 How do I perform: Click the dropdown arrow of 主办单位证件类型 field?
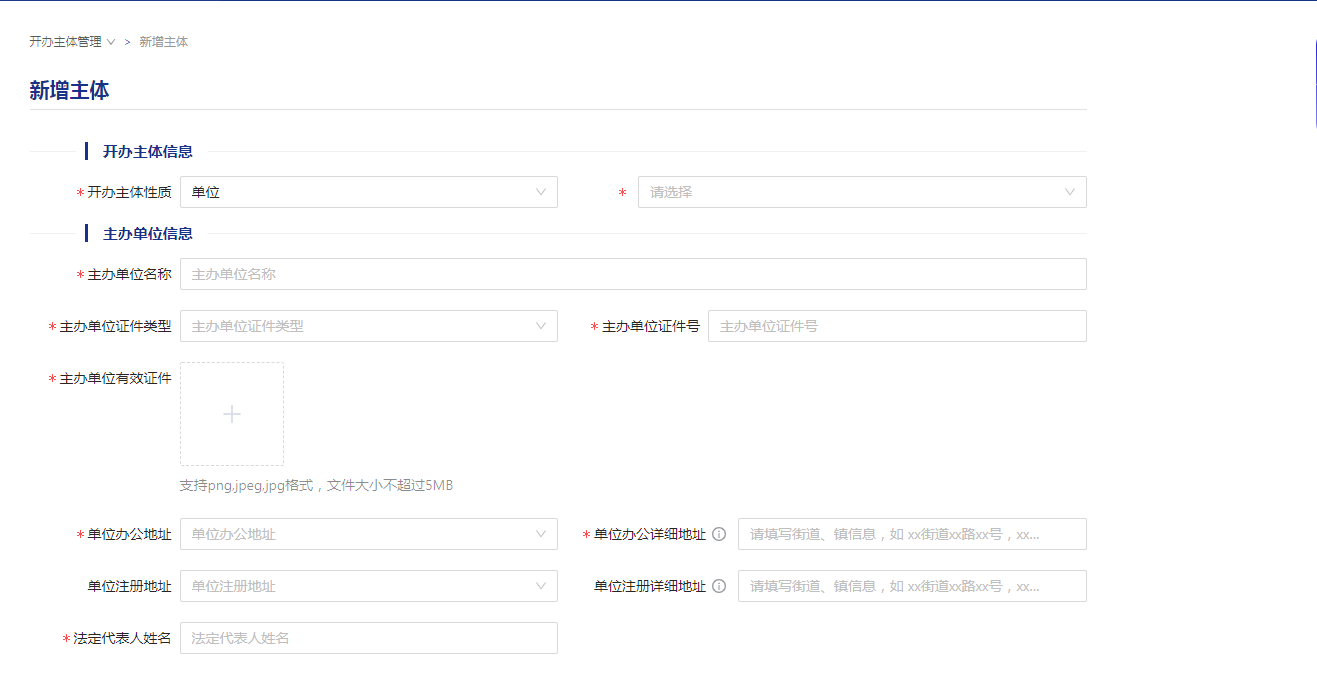(x=543, y=325)
